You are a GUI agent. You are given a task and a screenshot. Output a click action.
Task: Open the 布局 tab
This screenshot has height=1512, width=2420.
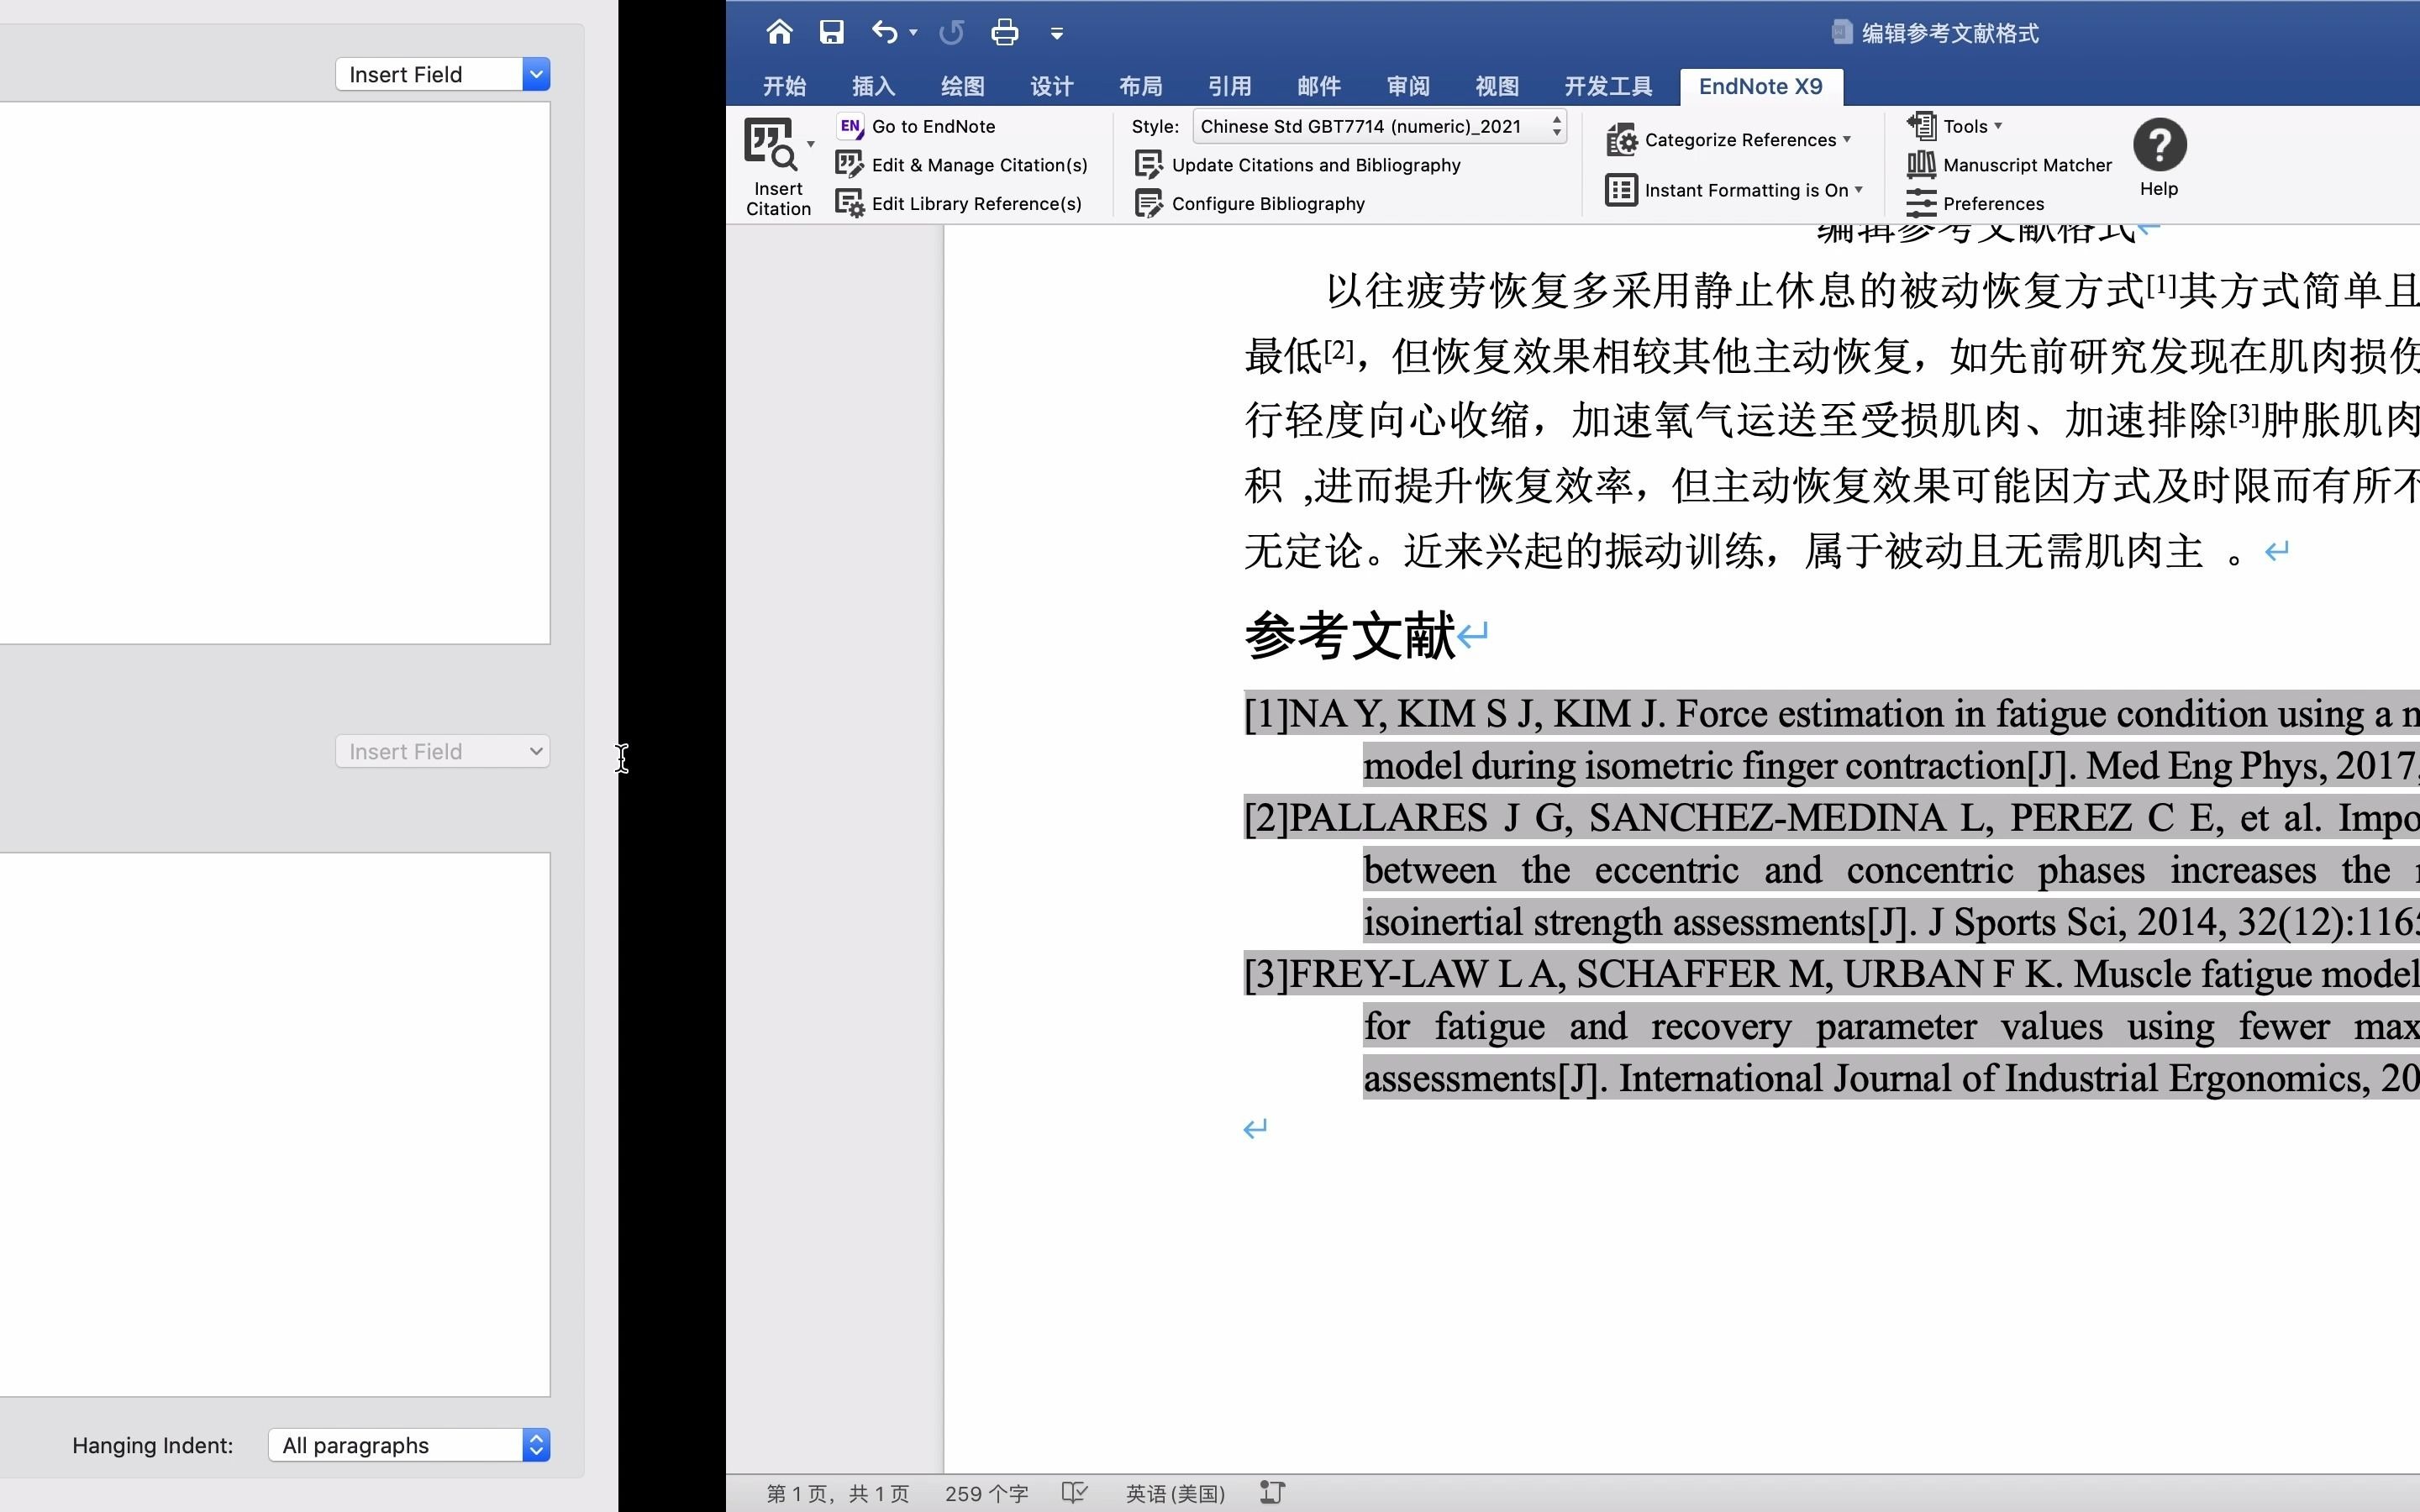coord(1140,86)
